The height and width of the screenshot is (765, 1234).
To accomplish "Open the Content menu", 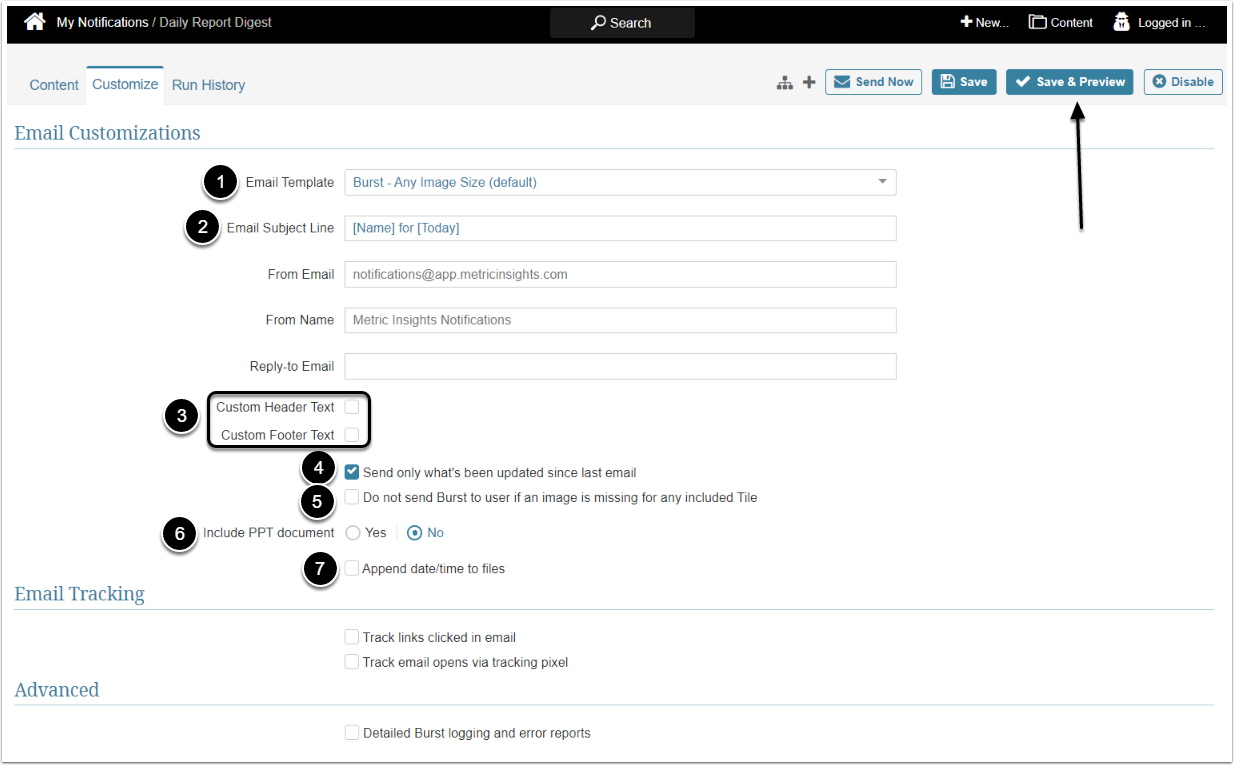I will coord(1061,23).
